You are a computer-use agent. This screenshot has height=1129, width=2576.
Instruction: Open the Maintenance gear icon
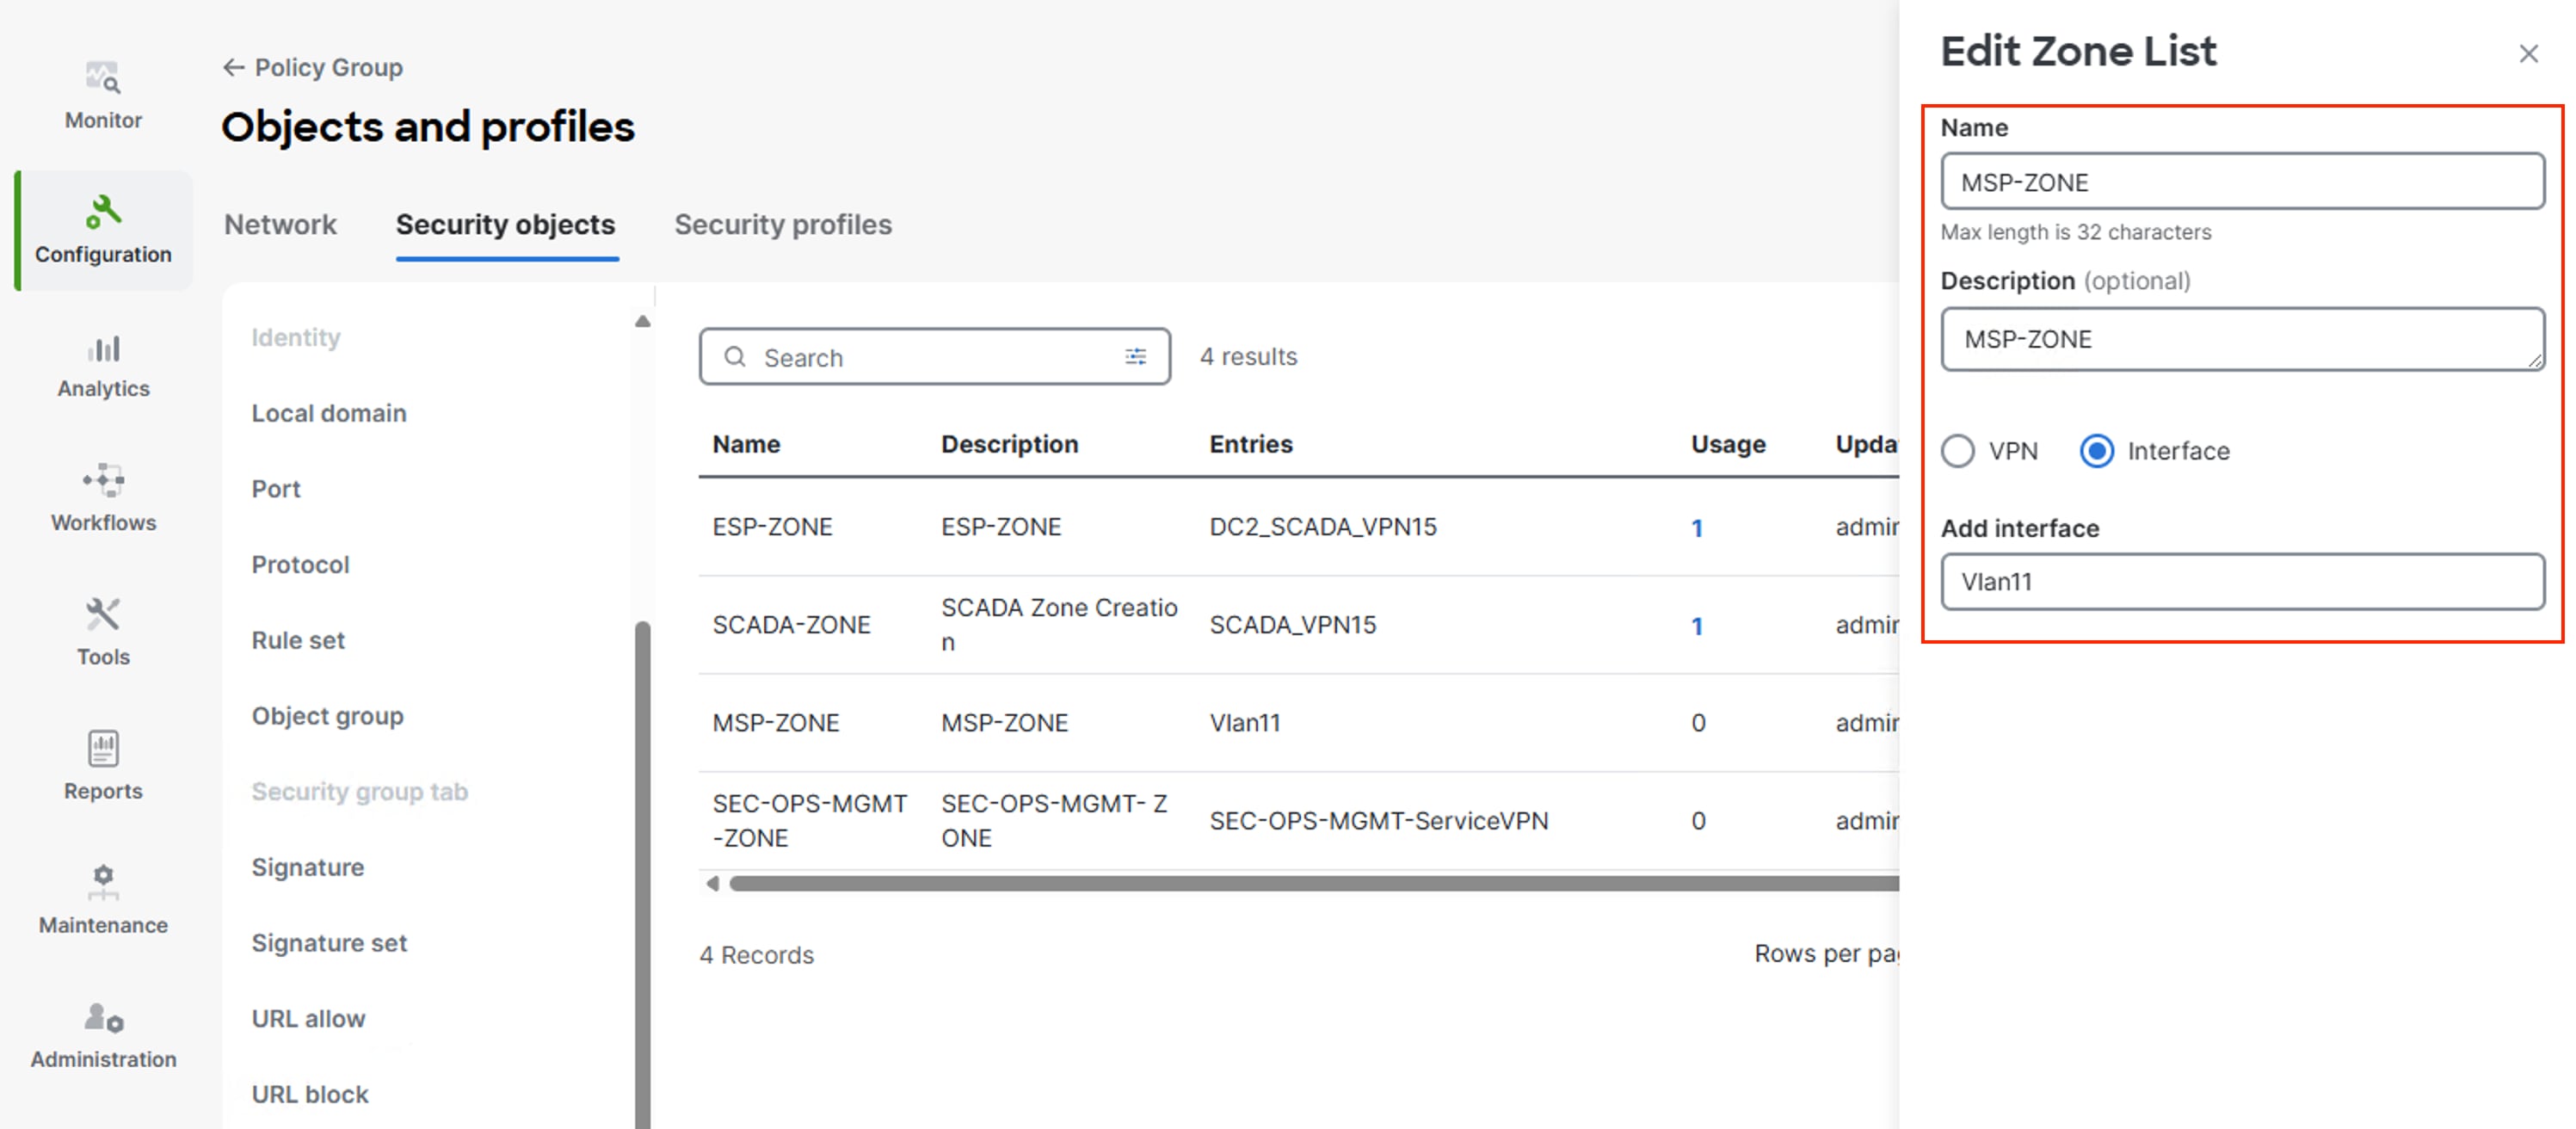103,882
